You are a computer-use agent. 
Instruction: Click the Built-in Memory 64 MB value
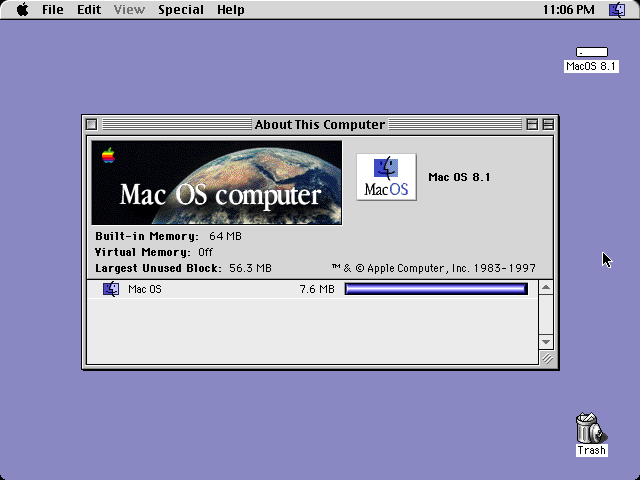pos(225,236)
